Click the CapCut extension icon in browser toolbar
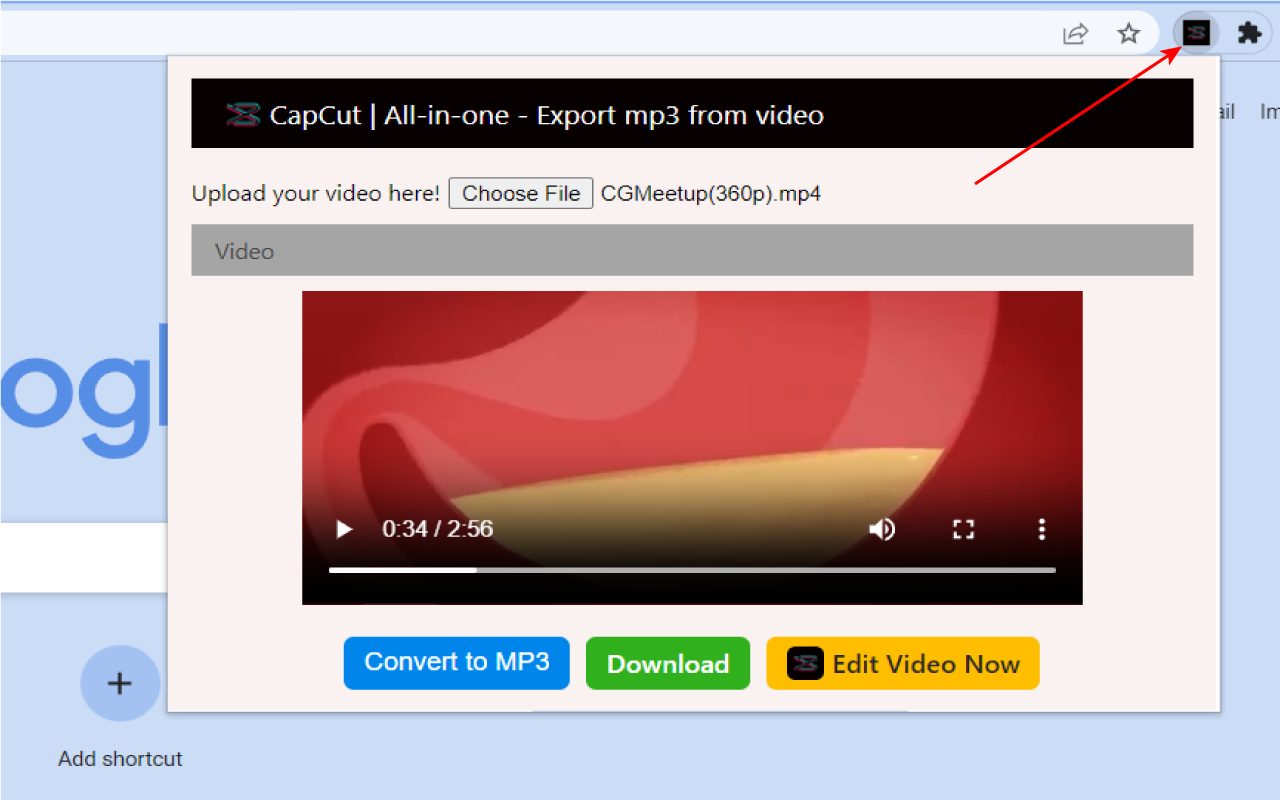This screenshot has height=800, width=1280. click(x=1197, y=33)
